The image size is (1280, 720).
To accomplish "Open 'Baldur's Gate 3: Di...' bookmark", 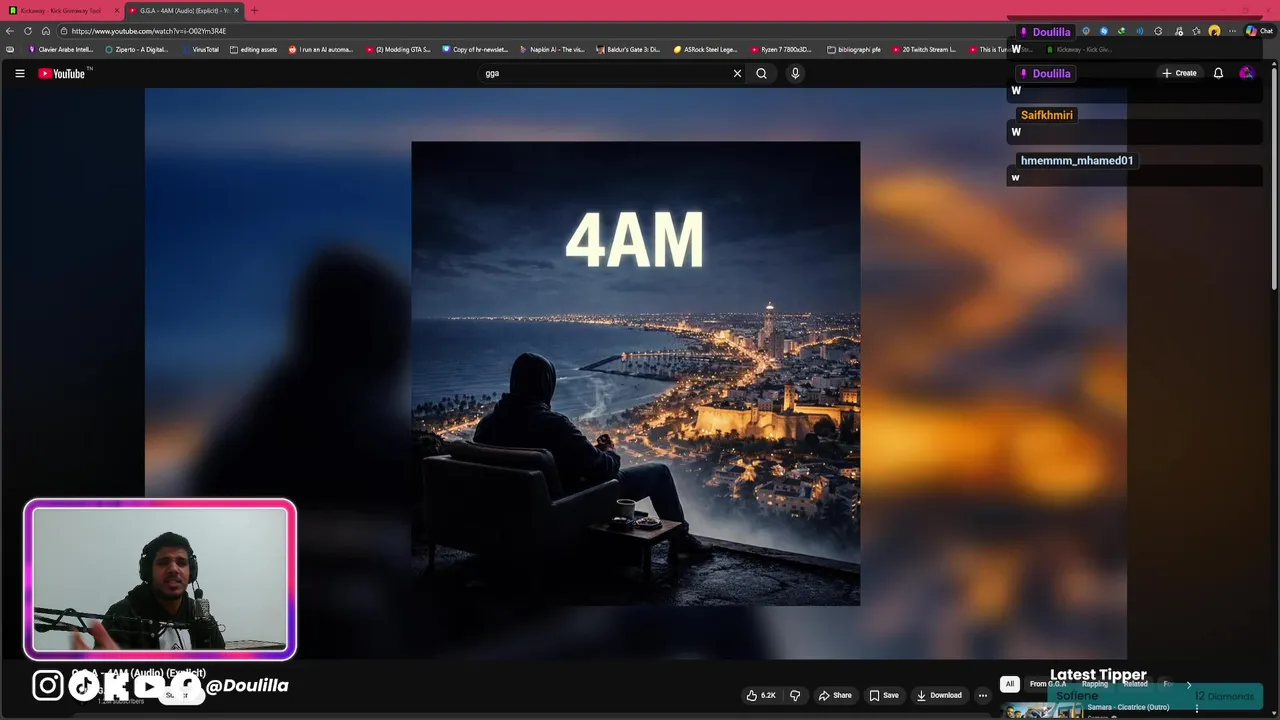I will pyautogui.click(x=628, y=49).
